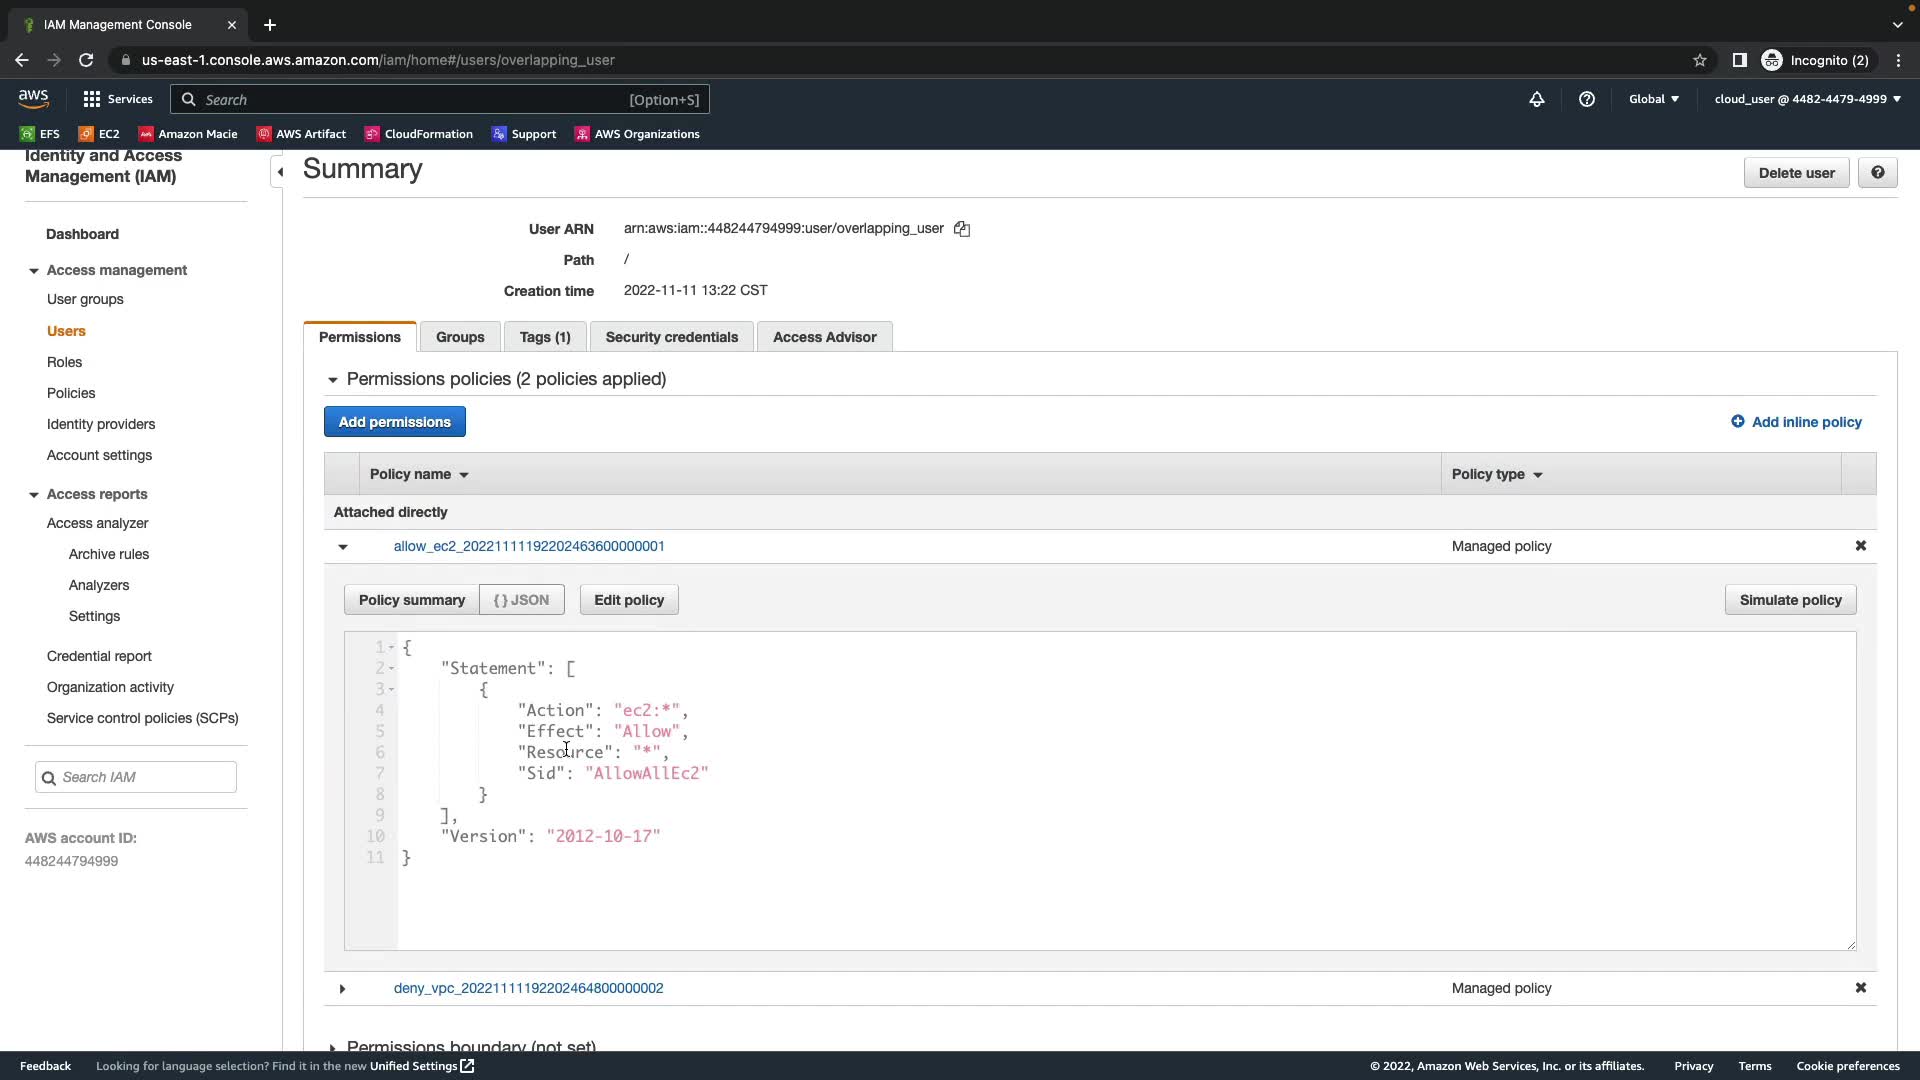
Task: Detach the allow_ec2 policy with X
Action: (x=1861, y=546)
